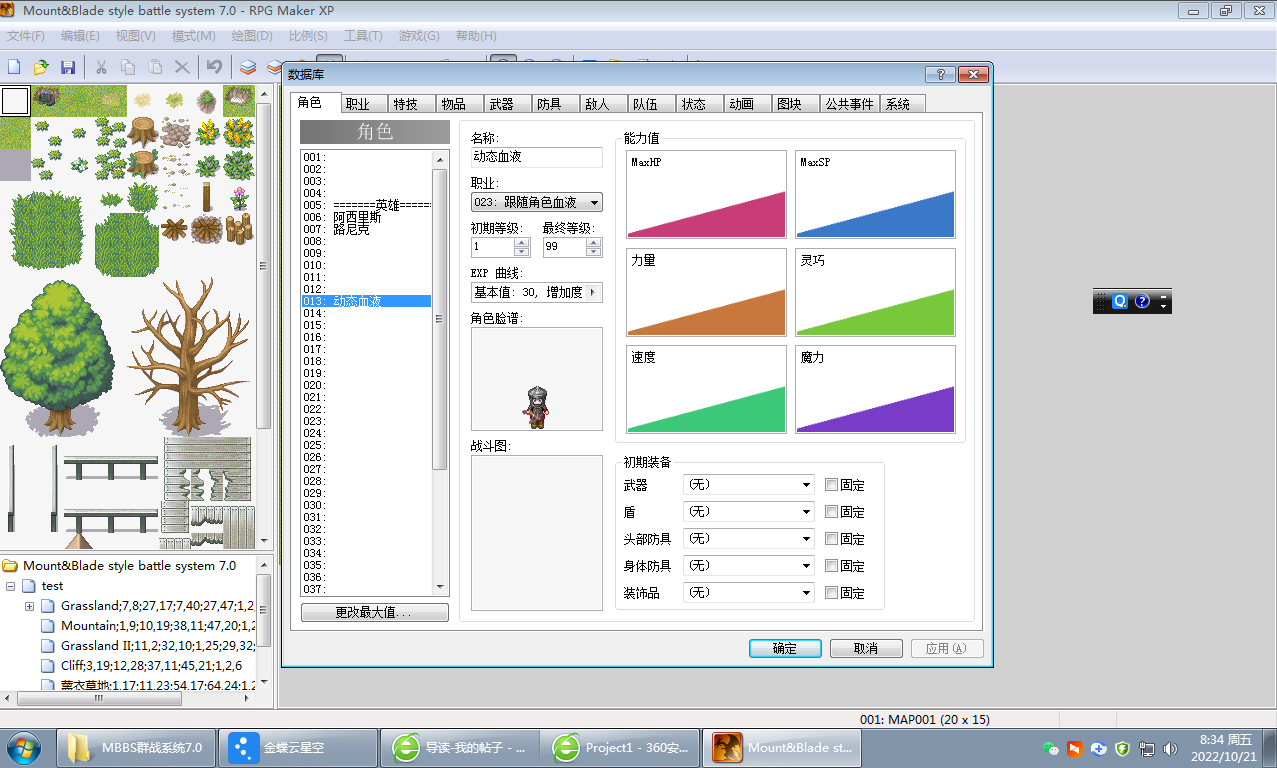Screen dimensions: 1277x768
Task: Click the help question mark icon on floating bar
Action: click(x=1143, y=301)
